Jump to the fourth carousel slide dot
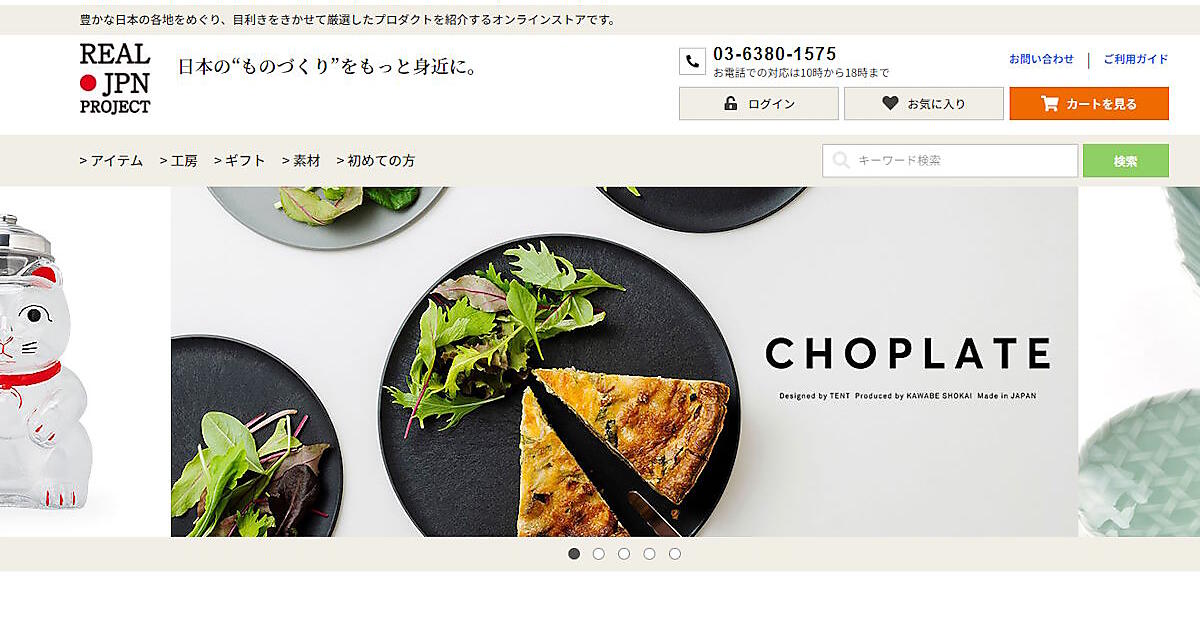1200x630 pixels. [x=650, y=553]
